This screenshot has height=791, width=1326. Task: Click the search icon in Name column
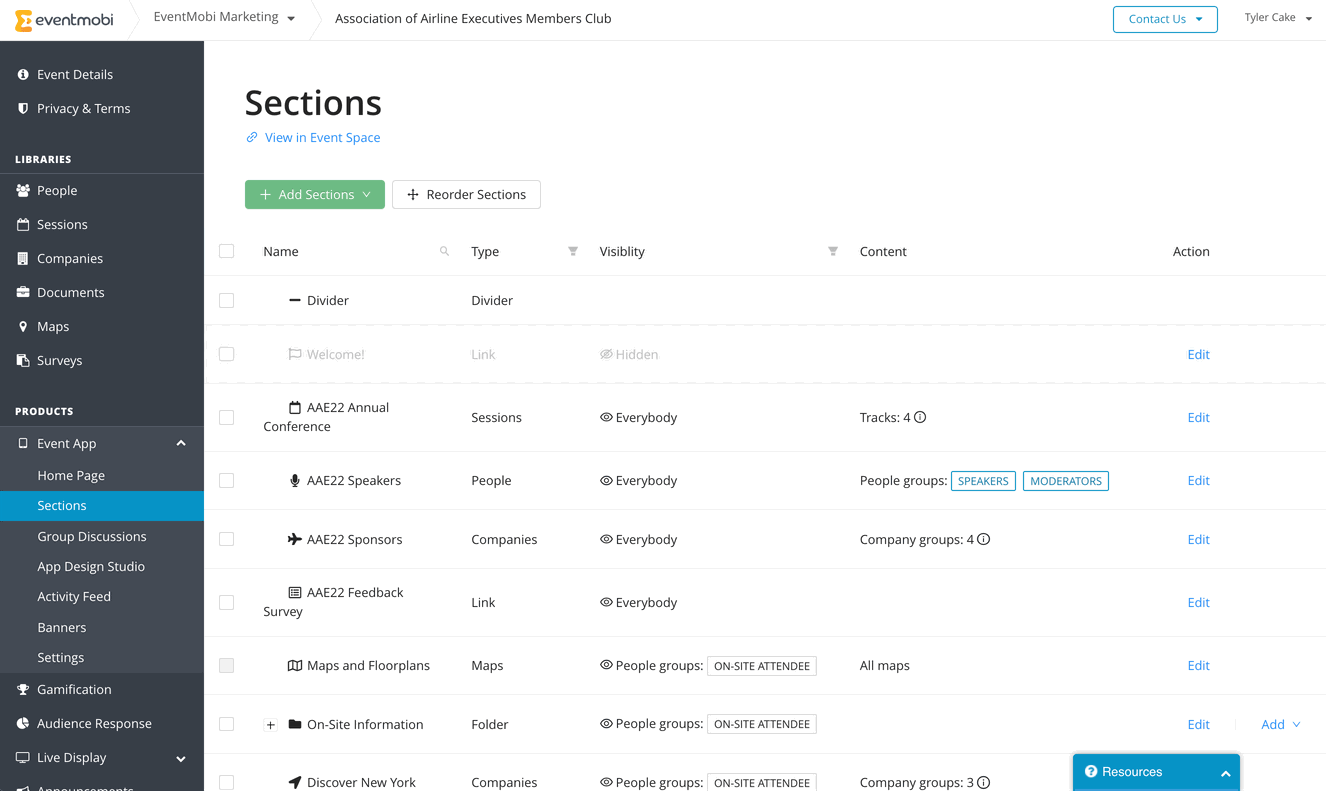click(444, 251)
